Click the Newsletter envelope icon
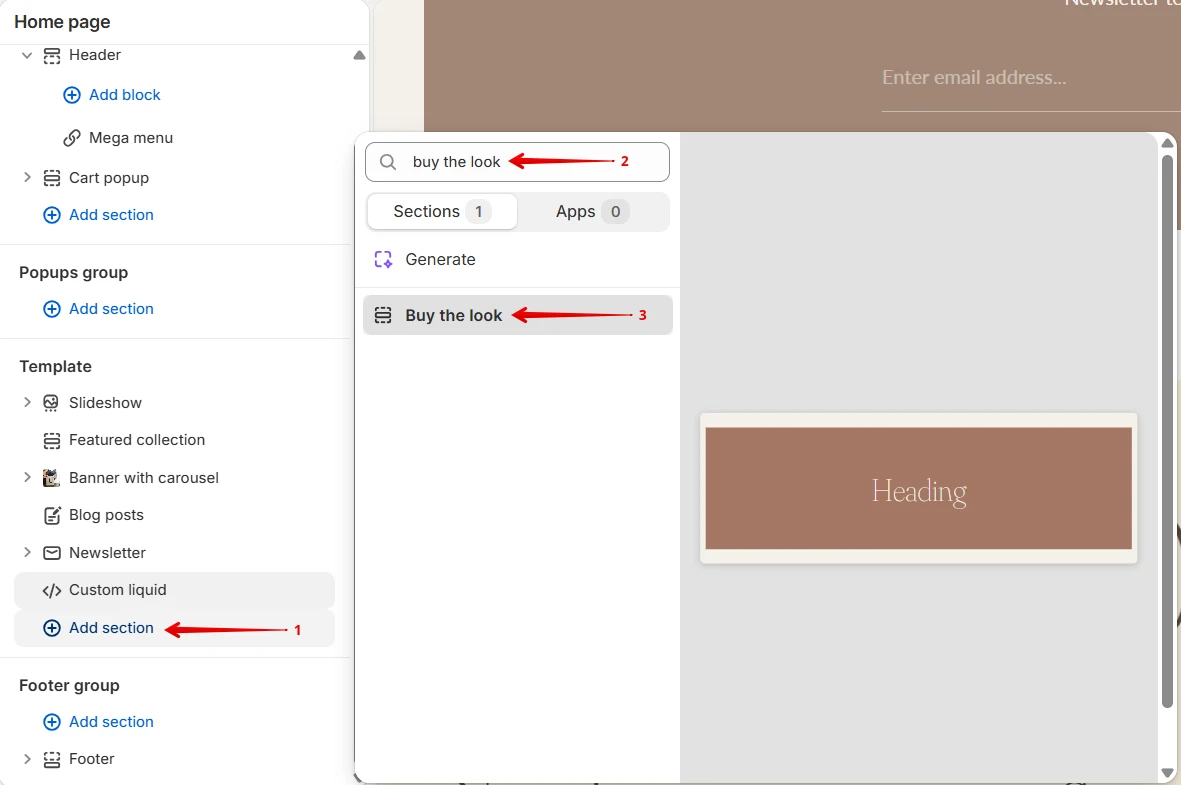The image size is (1181, 785). coord(51,553)
